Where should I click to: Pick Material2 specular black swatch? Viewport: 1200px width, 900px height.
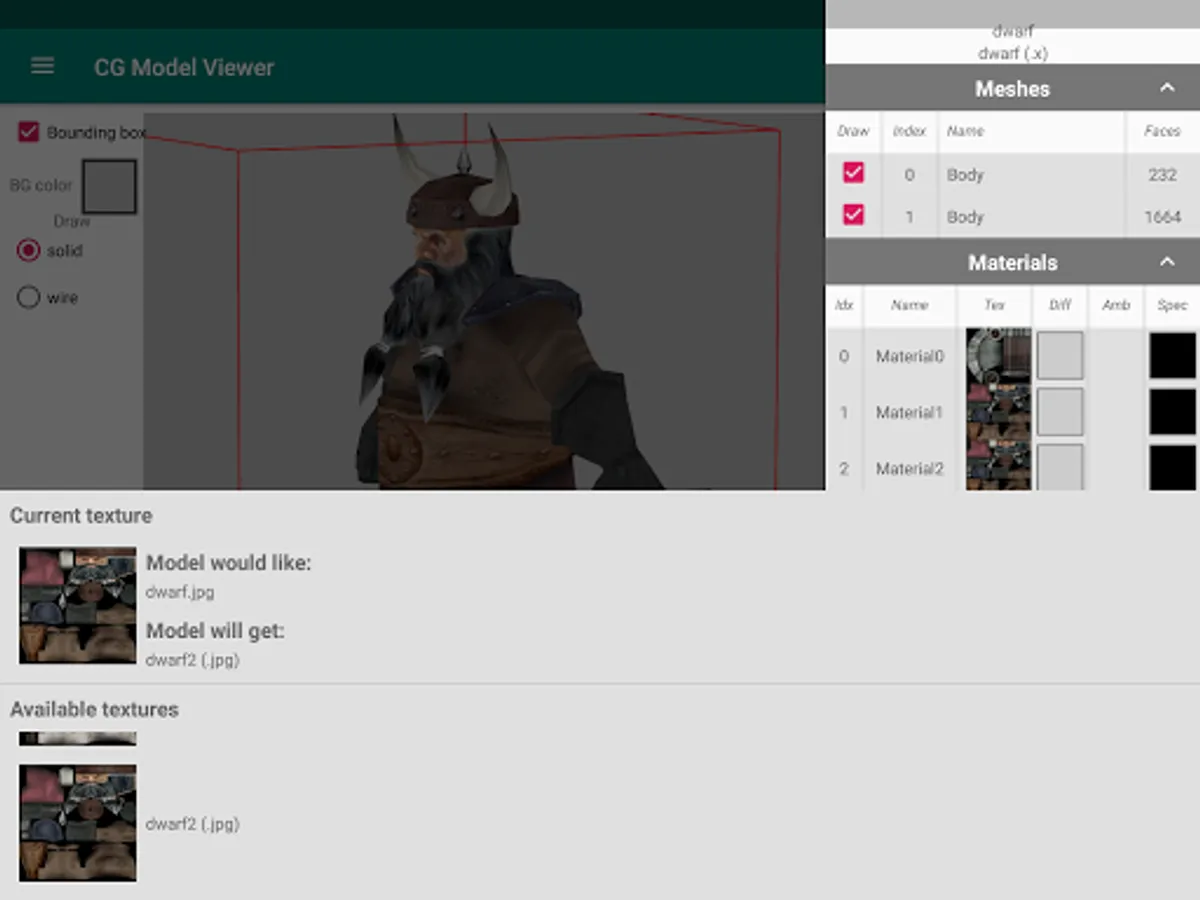[1172, 467]
